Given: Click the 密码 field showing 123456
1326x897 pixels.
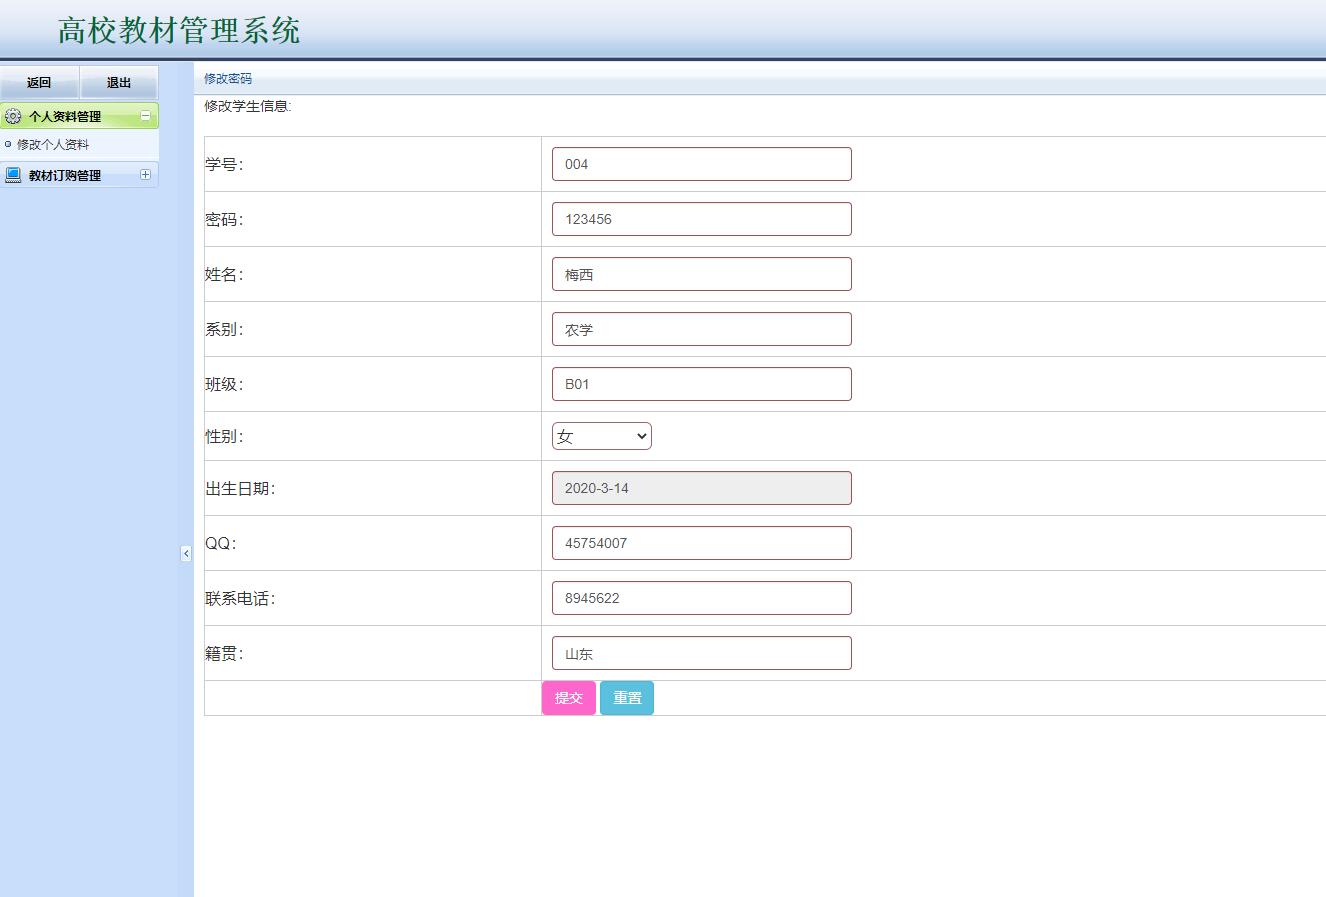Looking at the screenshot, I should [701, 218].
